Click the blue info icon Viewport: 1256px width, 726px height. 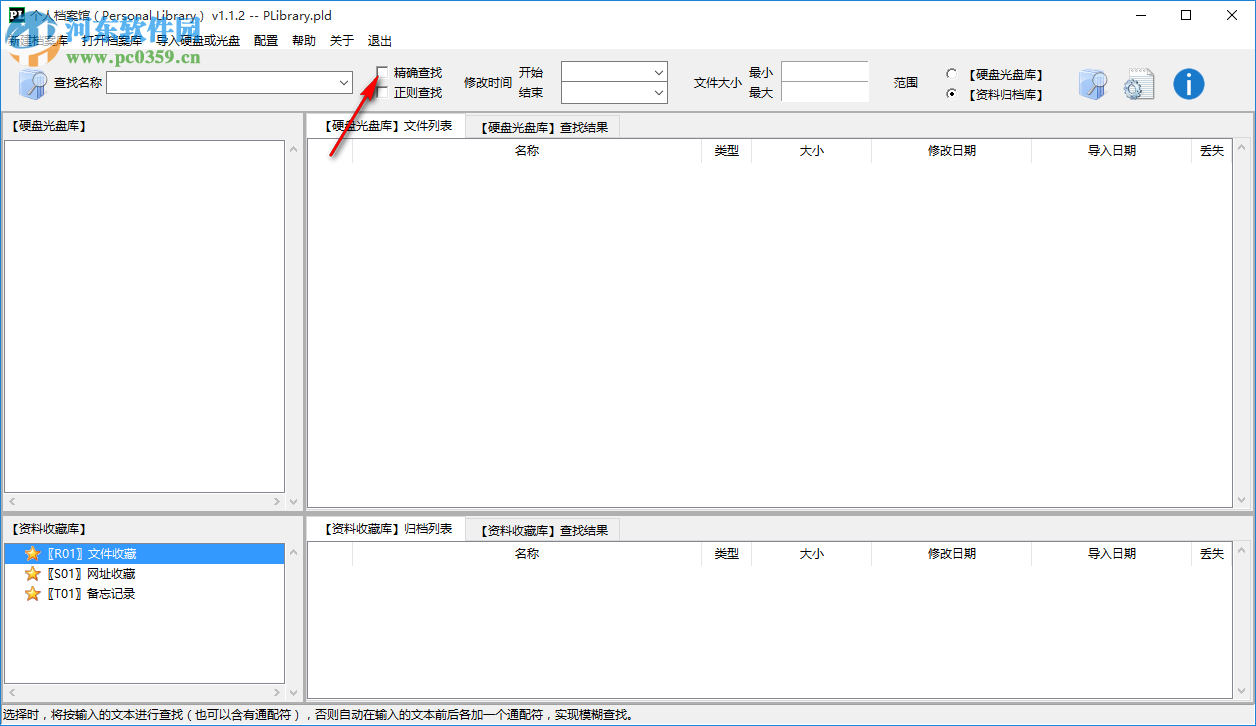(1189, 84)
